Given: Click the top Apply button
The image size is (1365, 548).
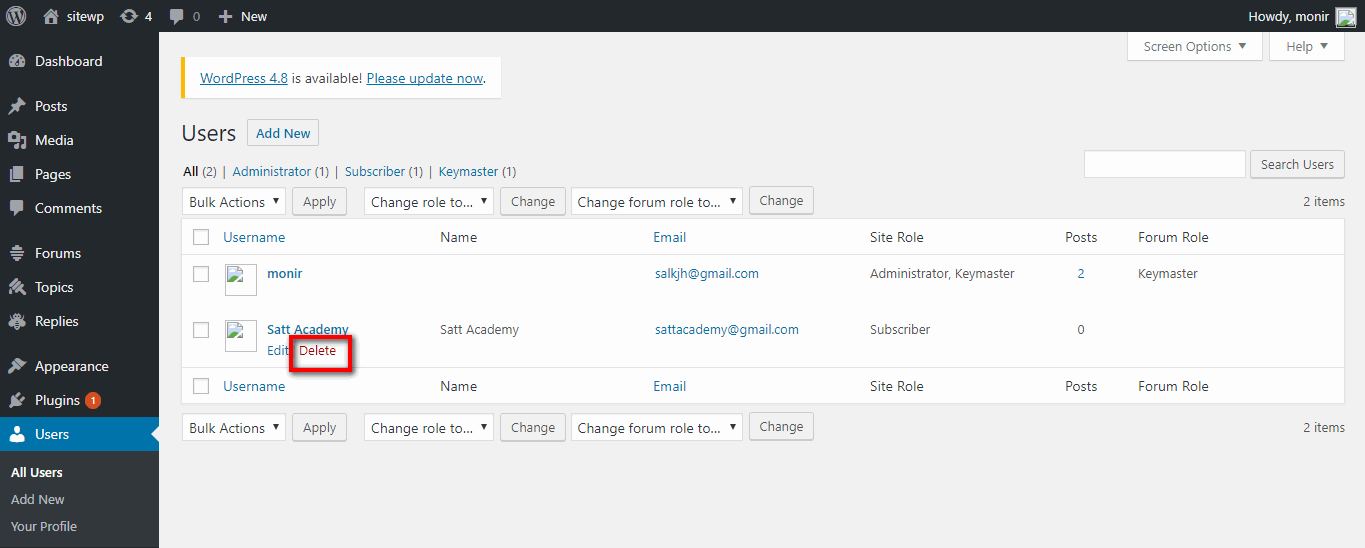Looking at the screenshot, I should point(320,201).
